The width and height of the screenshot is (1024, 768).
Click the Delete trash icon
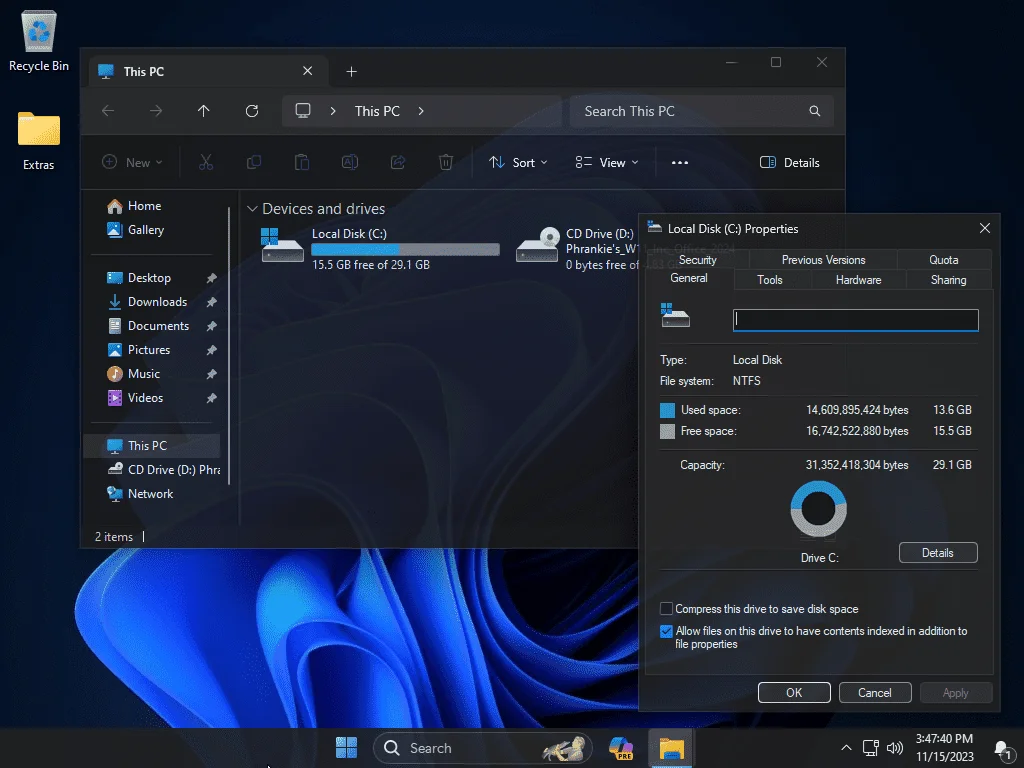point(446,163)
